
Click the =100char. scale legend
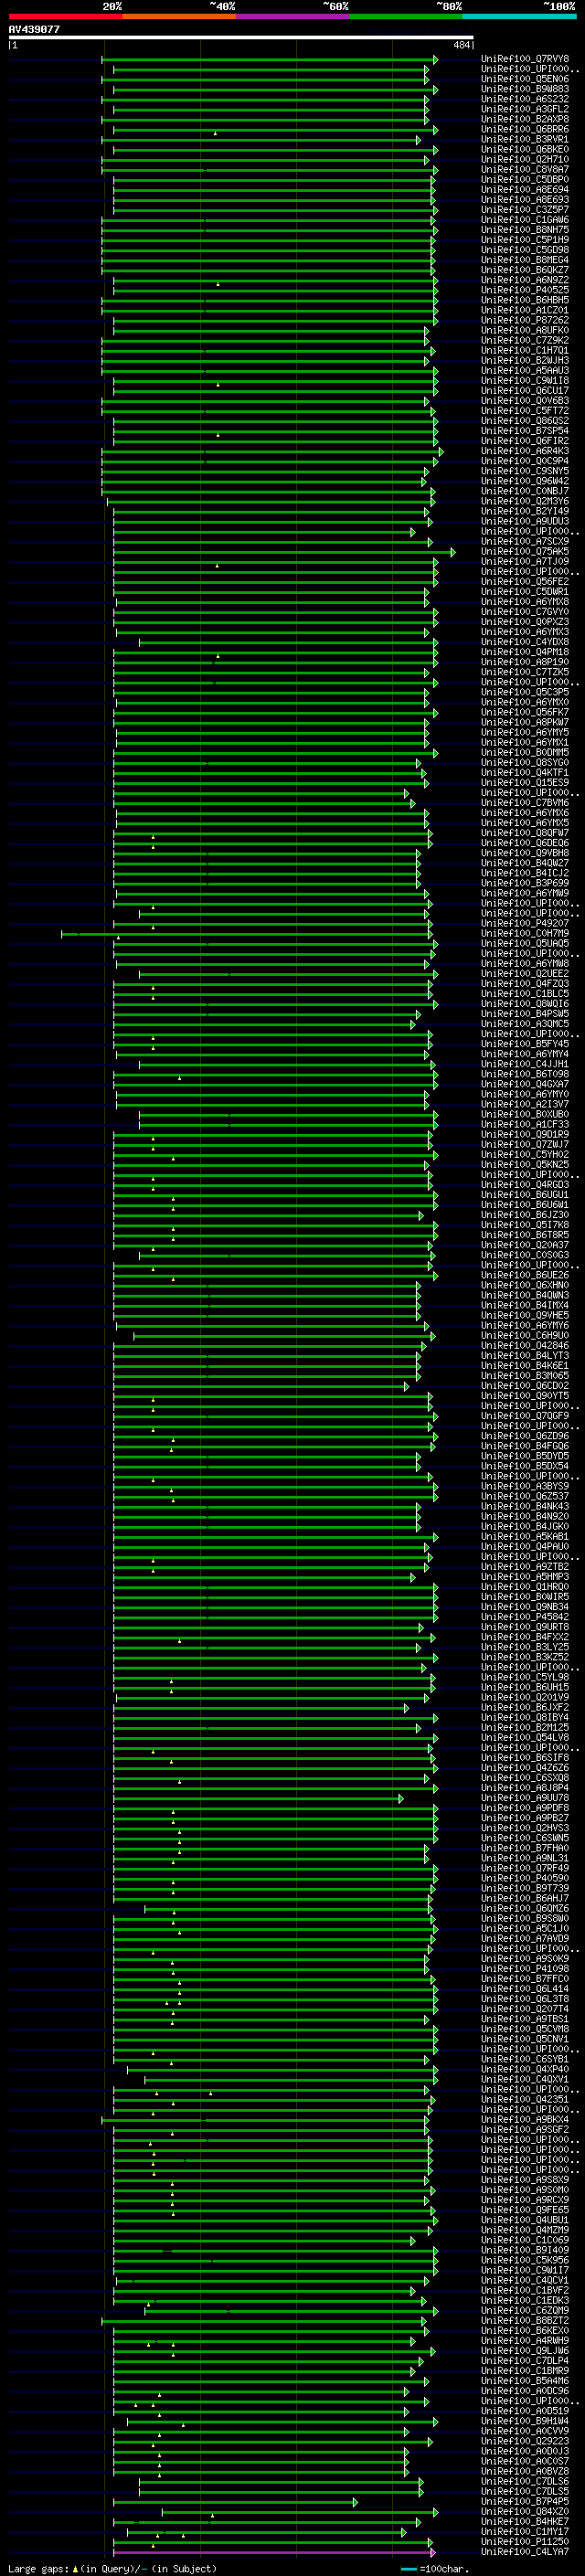(x=434, y=2568)
